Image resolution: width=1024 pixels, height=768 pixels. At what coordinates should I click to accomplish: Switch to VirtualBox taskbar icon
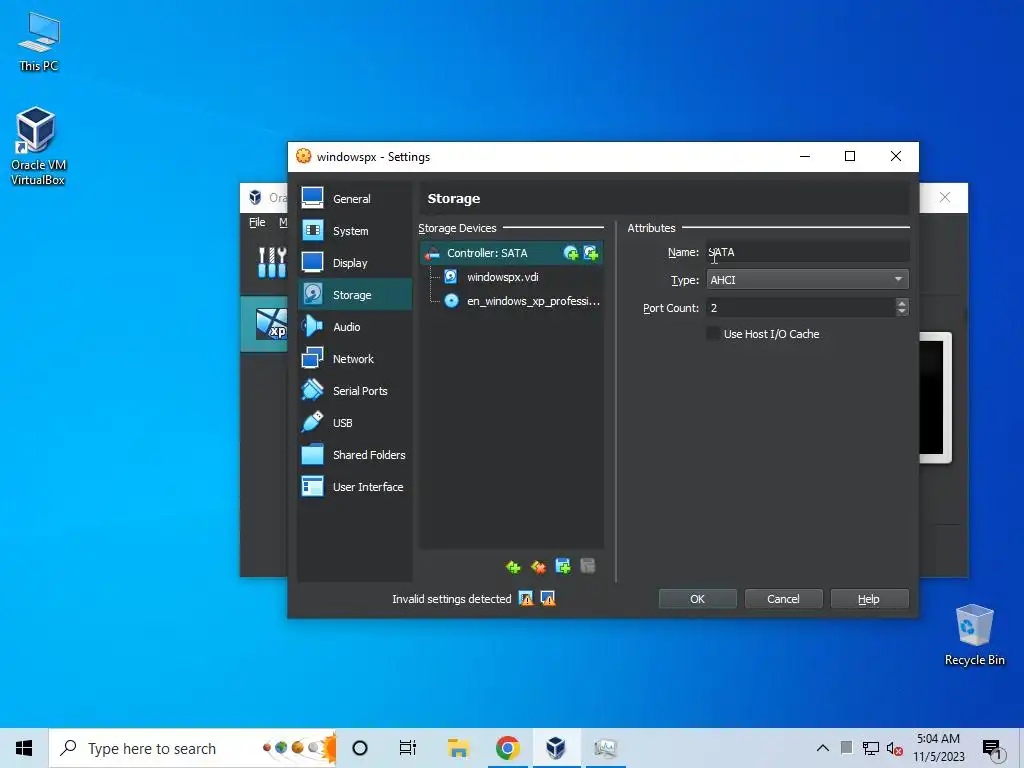click(x=556, y=748)
